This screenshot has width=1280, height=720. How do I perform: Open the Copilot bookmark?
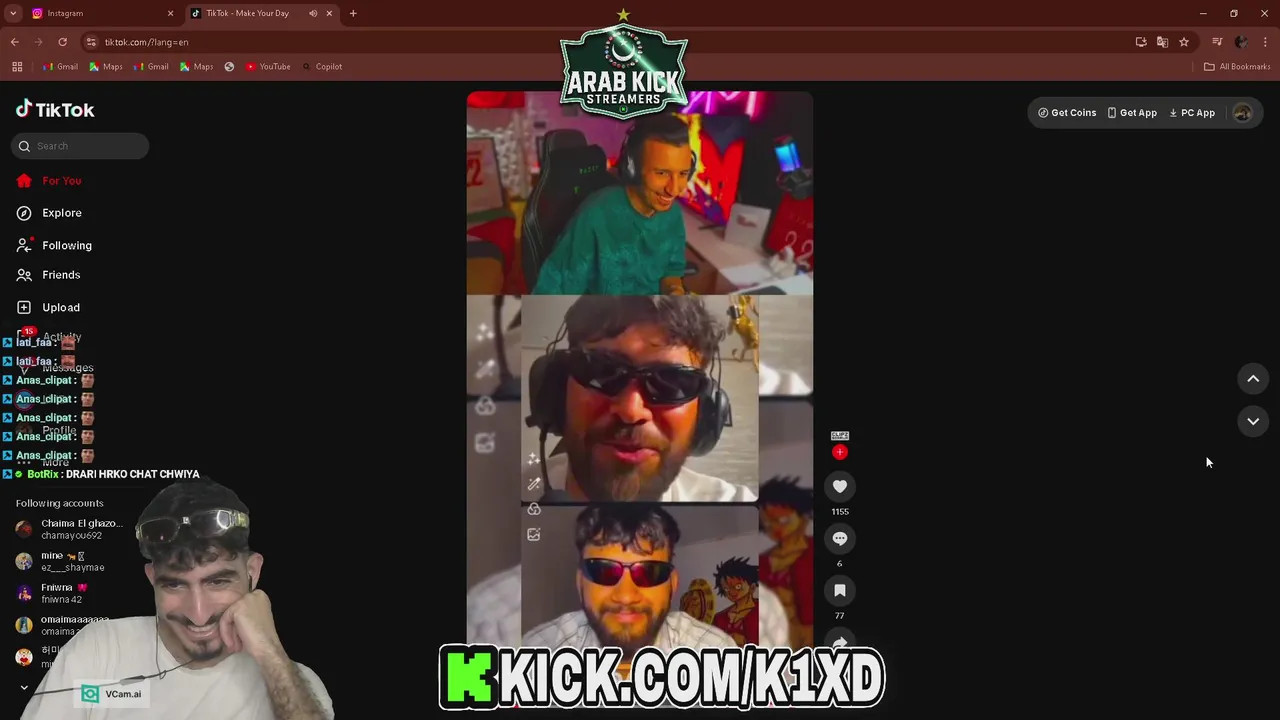(x=322, y=67)
